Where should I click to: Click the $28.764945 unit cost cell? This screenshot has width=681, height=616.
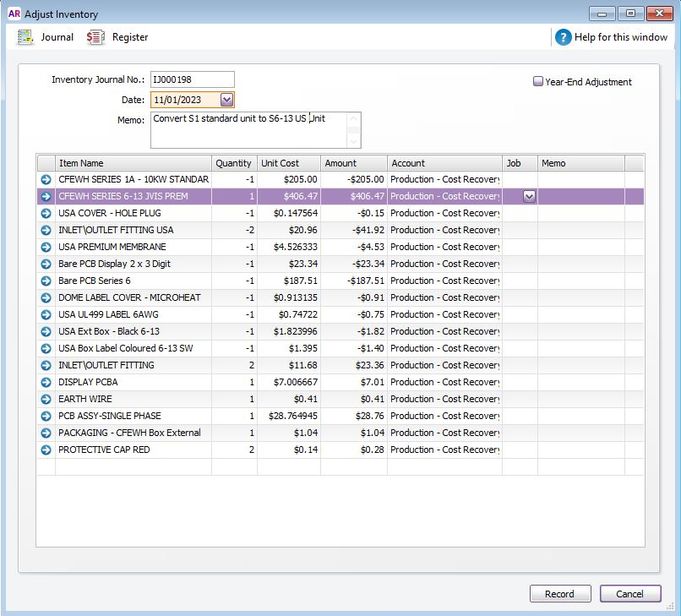[x=288, y=416]
